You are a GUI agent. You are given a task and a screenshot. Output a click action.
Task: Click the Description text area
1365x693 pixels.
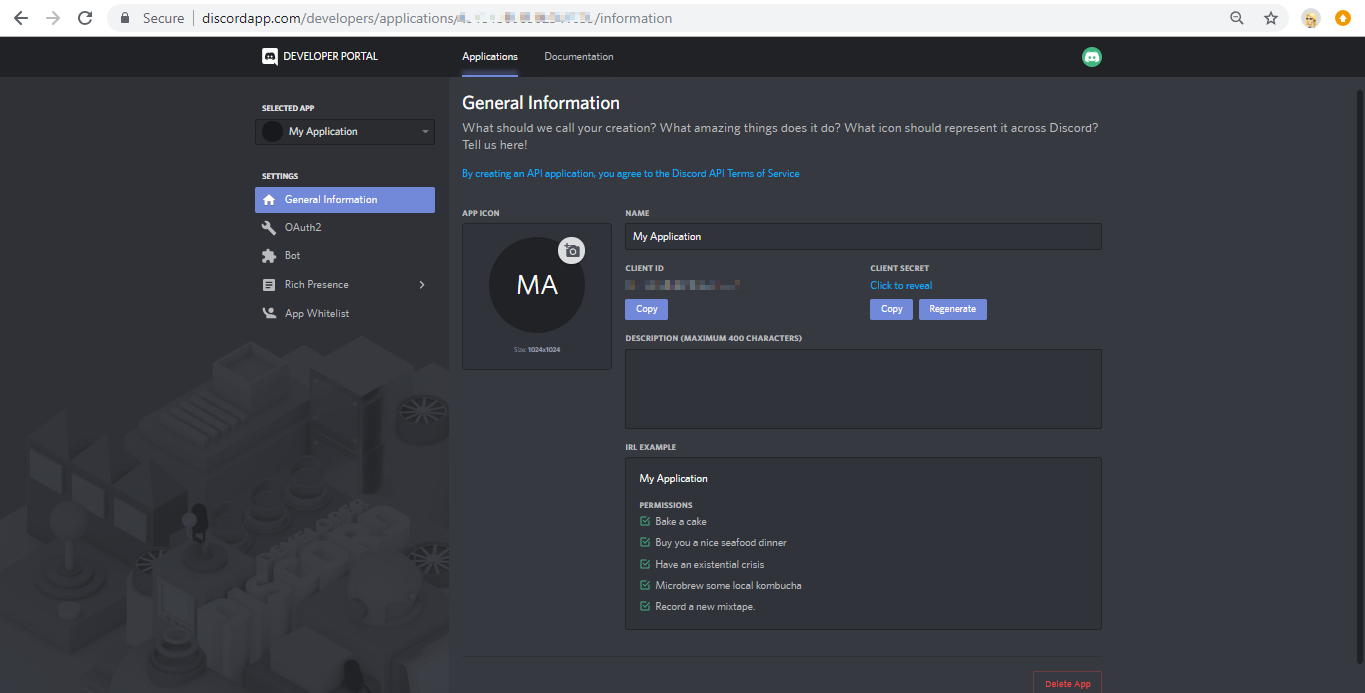click(x=863, y=389)
